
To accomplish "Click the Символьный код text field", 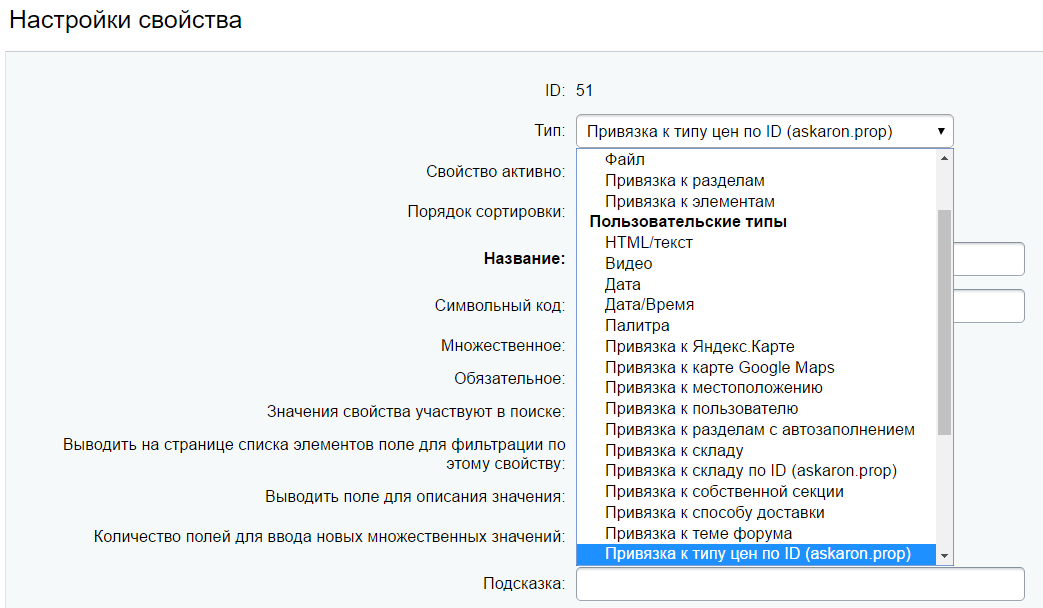I will (988, 306).
